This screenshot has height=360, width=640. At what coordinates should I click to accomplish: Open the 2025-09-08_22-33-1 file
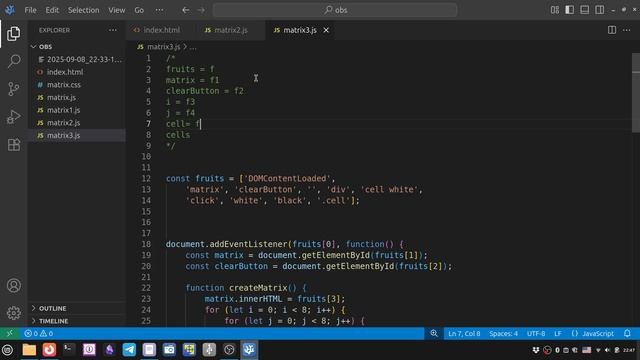pyautogui.click(x=76, y=59)
